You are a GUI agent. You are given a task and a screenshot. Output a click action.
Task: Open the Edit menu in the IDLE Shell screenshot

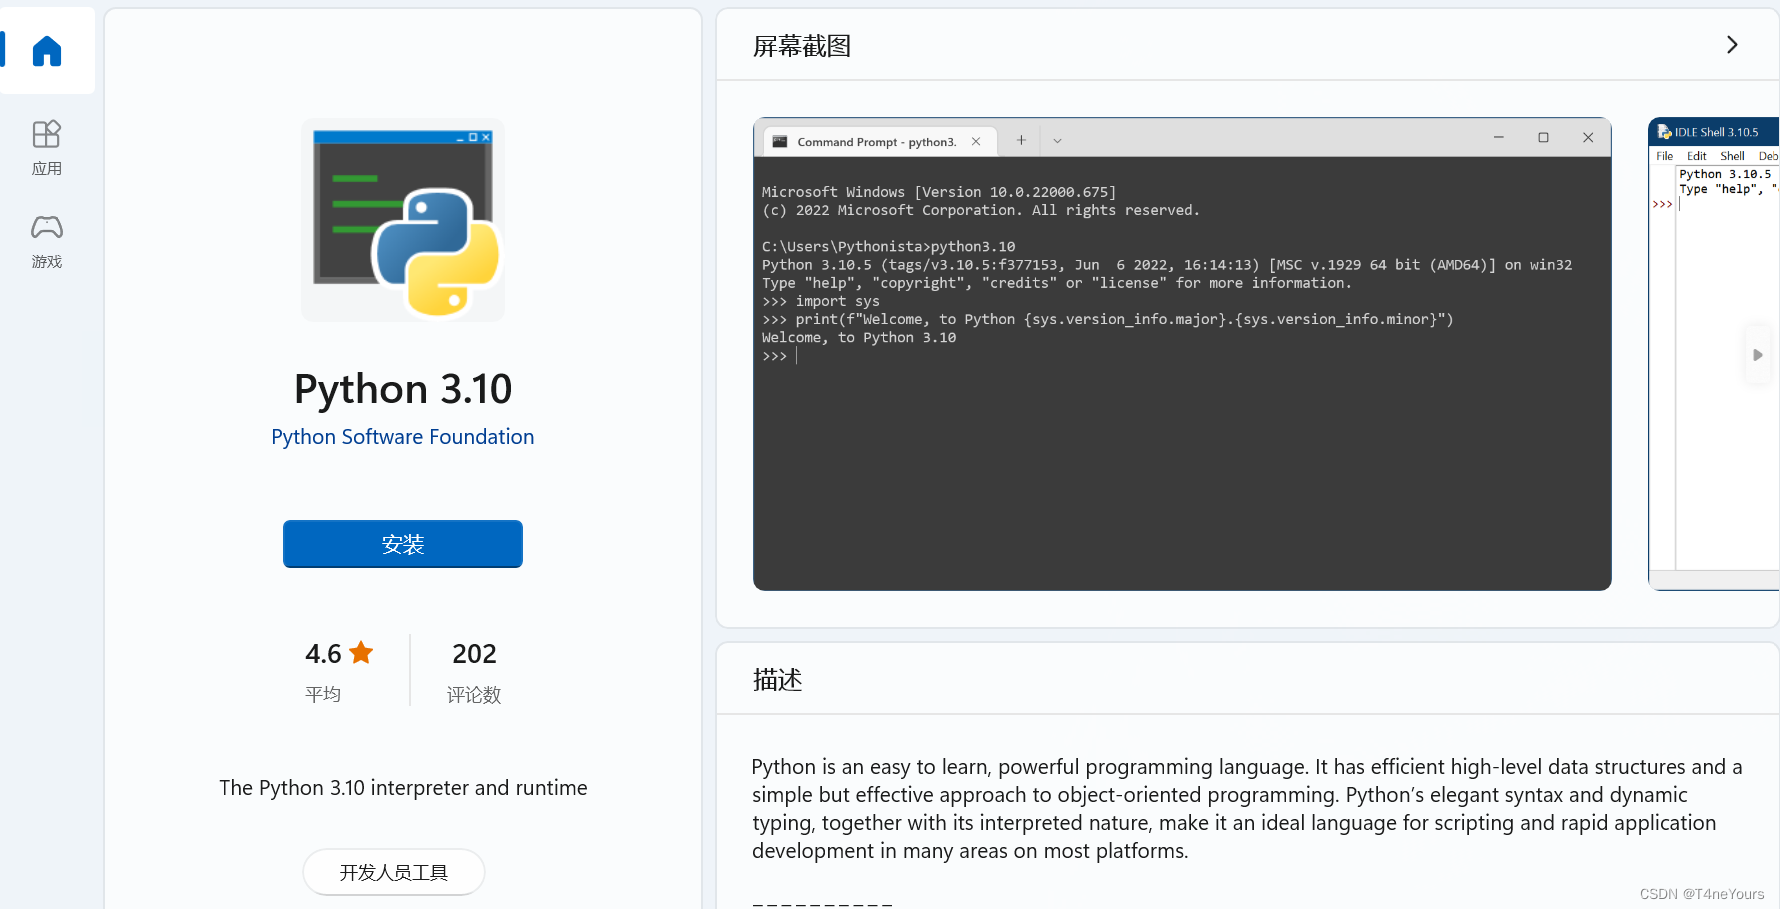(1697, 156)
